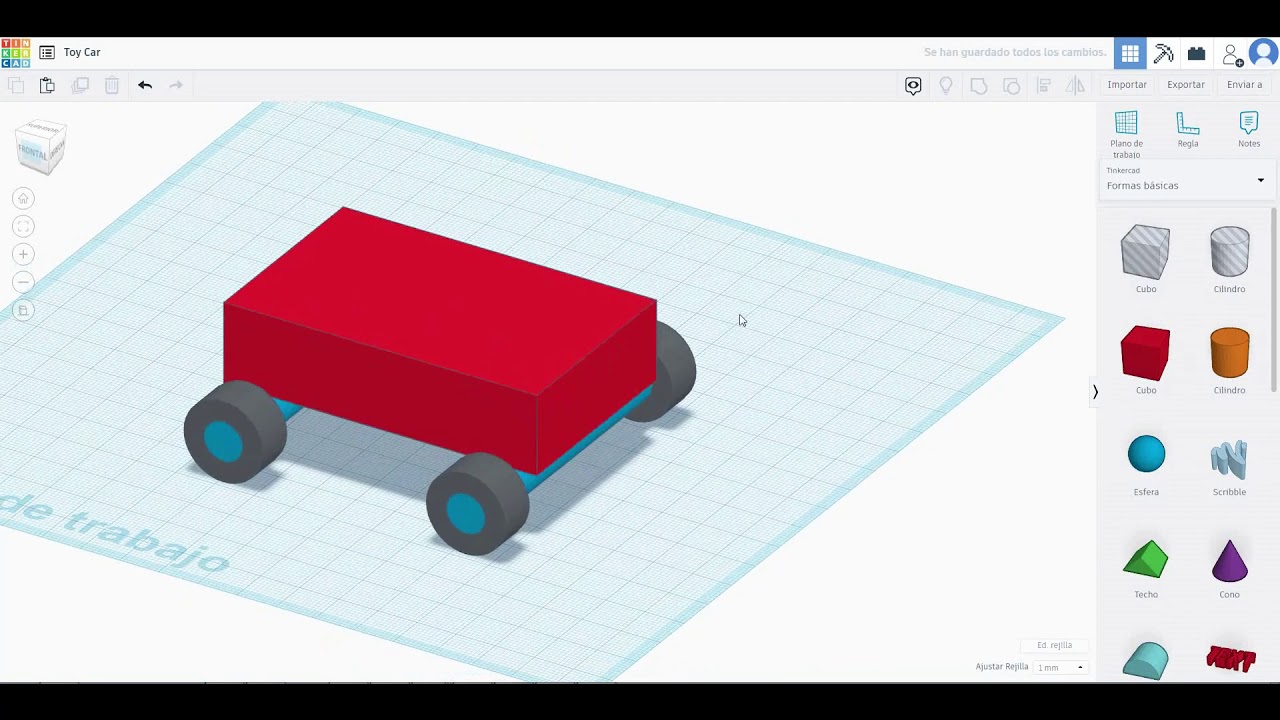Switch to the pickaxe blocks view
Viewport: 1280px width, 720px height.
tap(1163, 53)
